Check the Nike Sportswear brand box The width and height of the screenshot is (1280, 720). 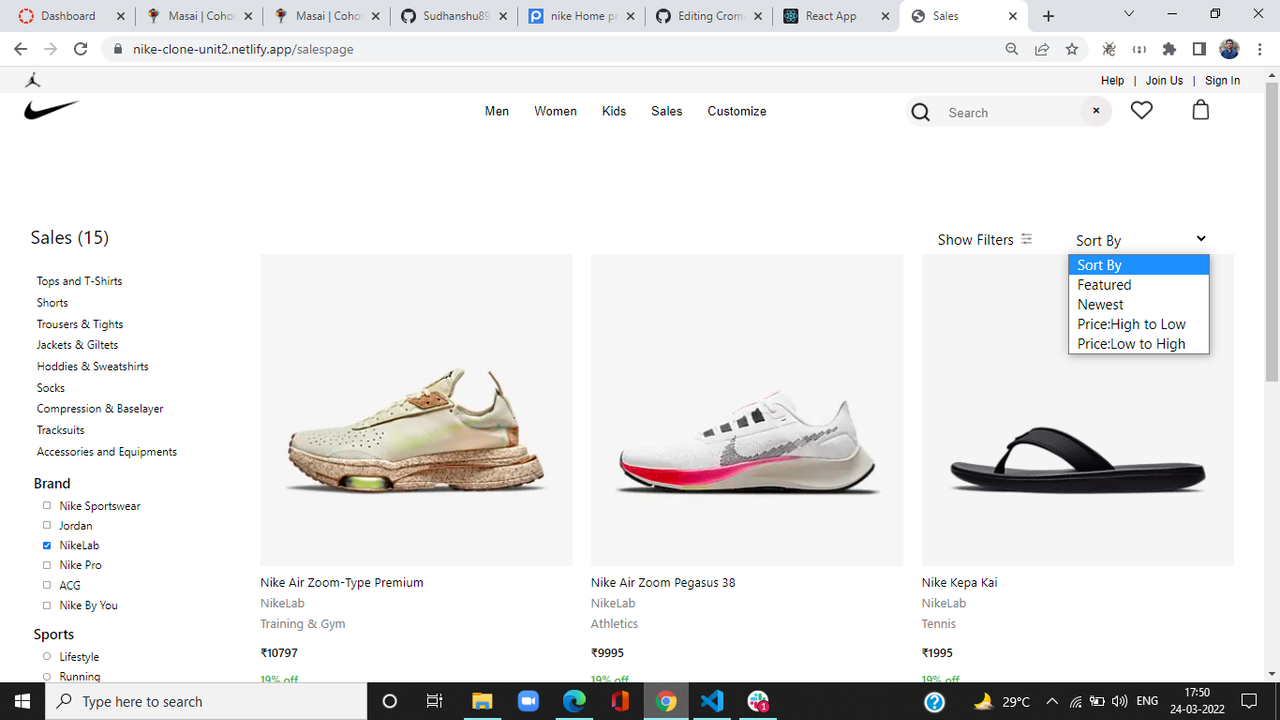click(46, 505)
